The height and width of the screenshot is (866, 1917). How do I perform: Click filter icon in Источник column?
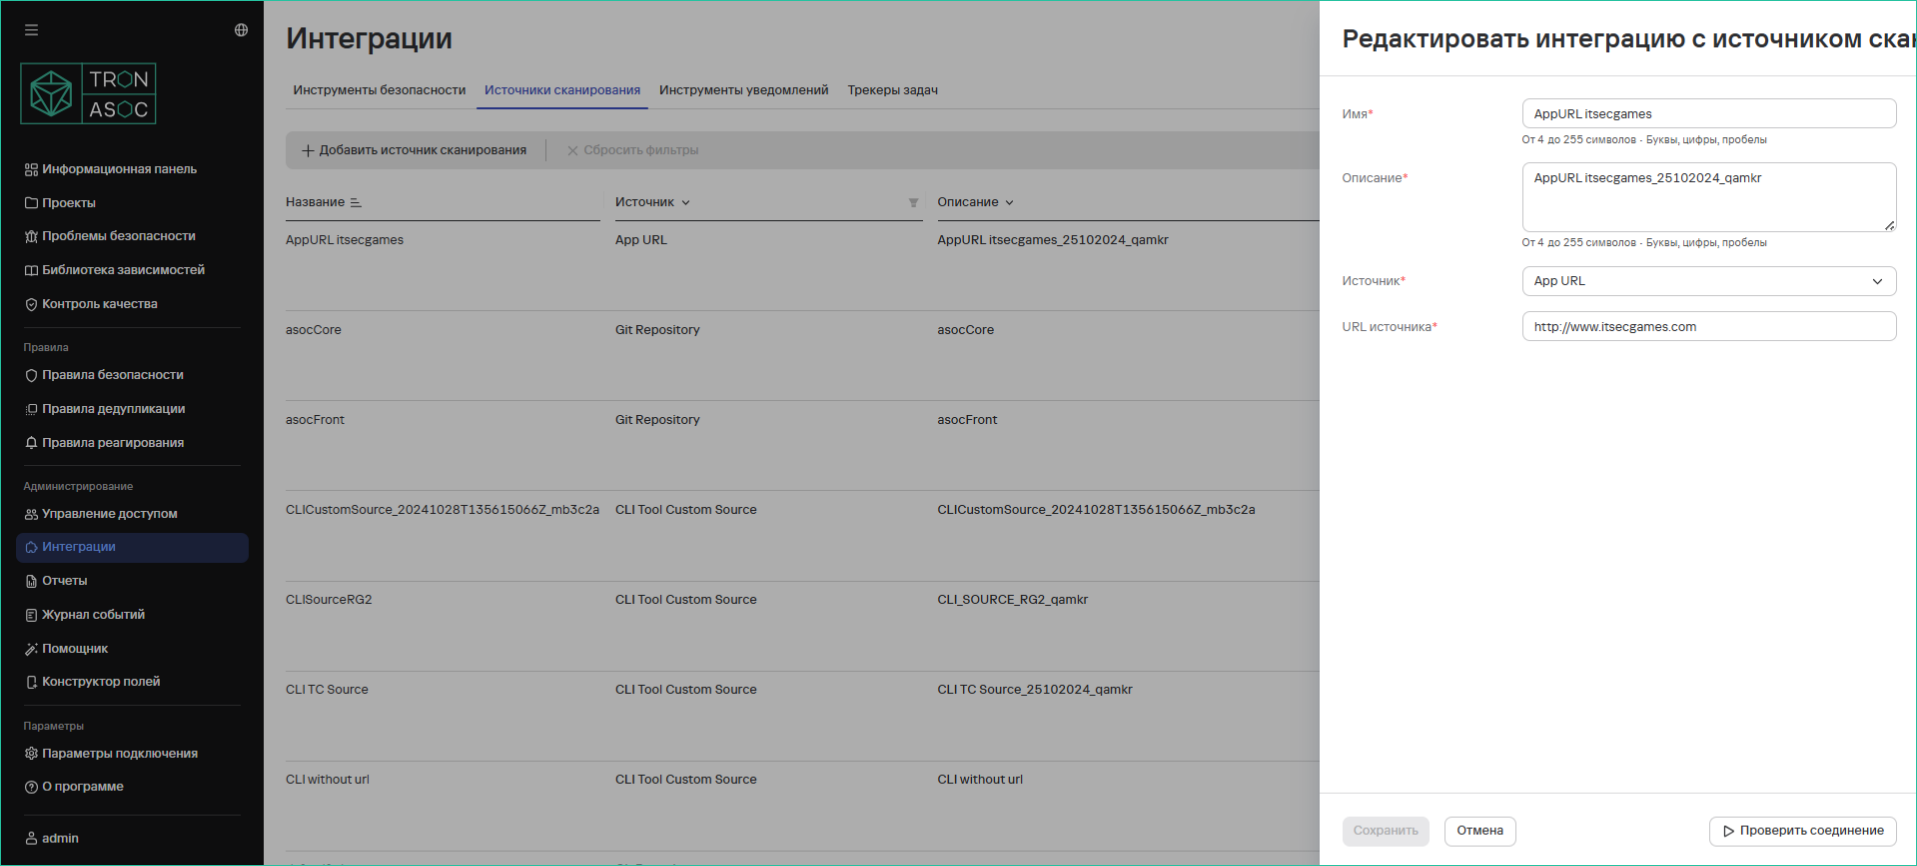[913, 203]
